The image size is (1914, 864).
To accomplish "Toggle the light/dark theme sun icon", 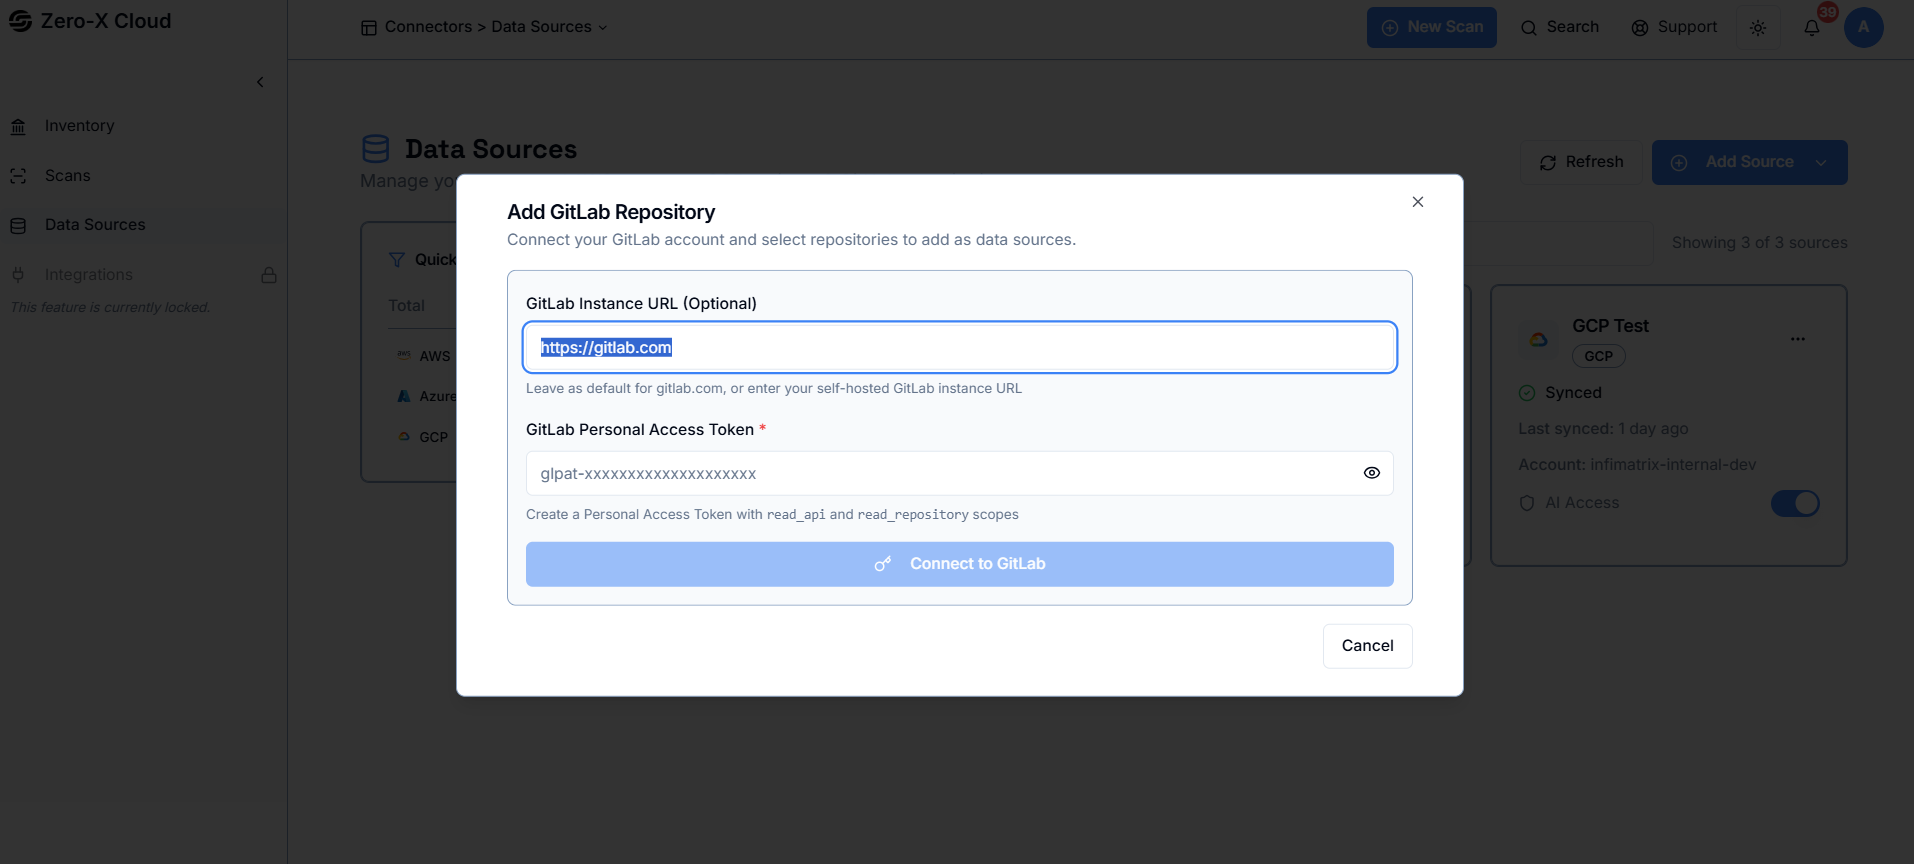I will 1758,28.
